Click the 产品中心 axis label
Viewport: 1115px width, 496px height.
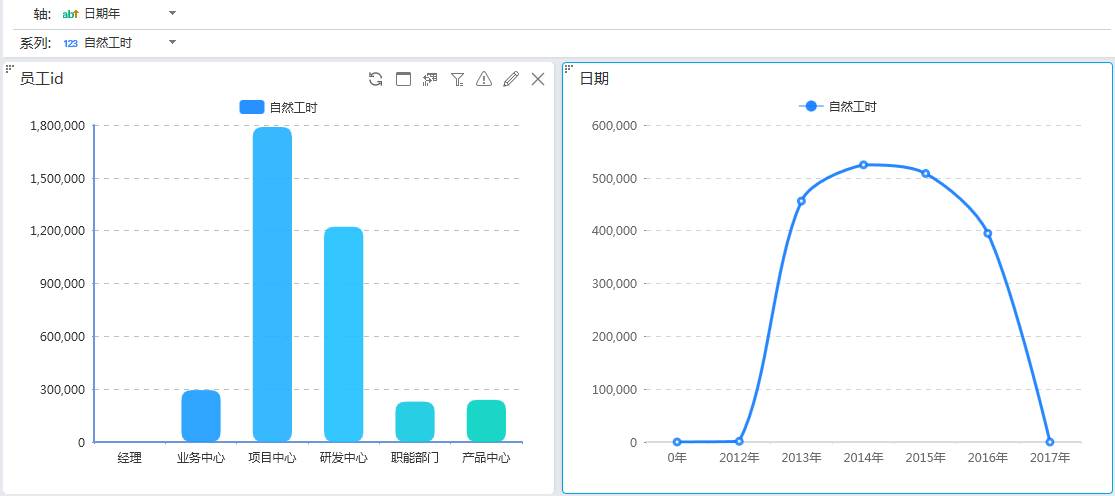pos(486,458)
